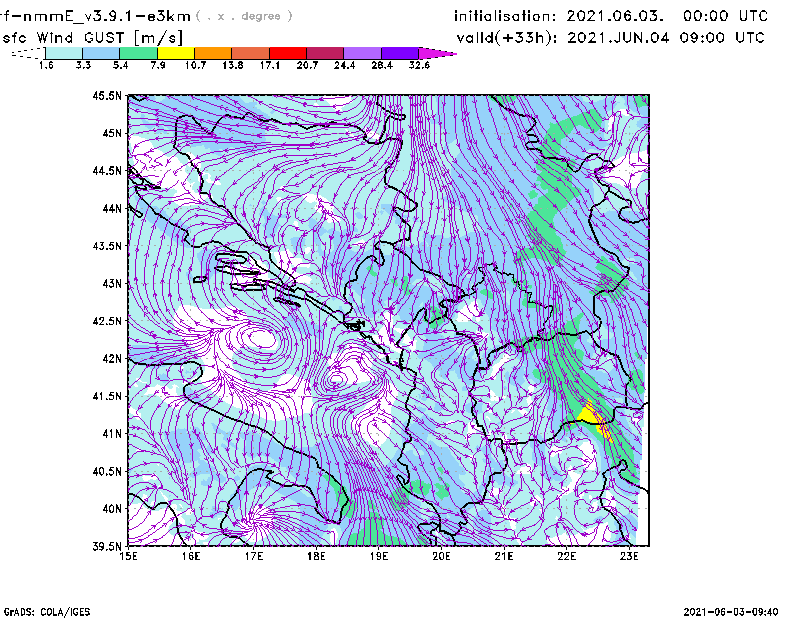
Task: Click the valid time '2021.JUN.04 09:00 UTC'
Action: pyautogui.click(x=666, y=38)
